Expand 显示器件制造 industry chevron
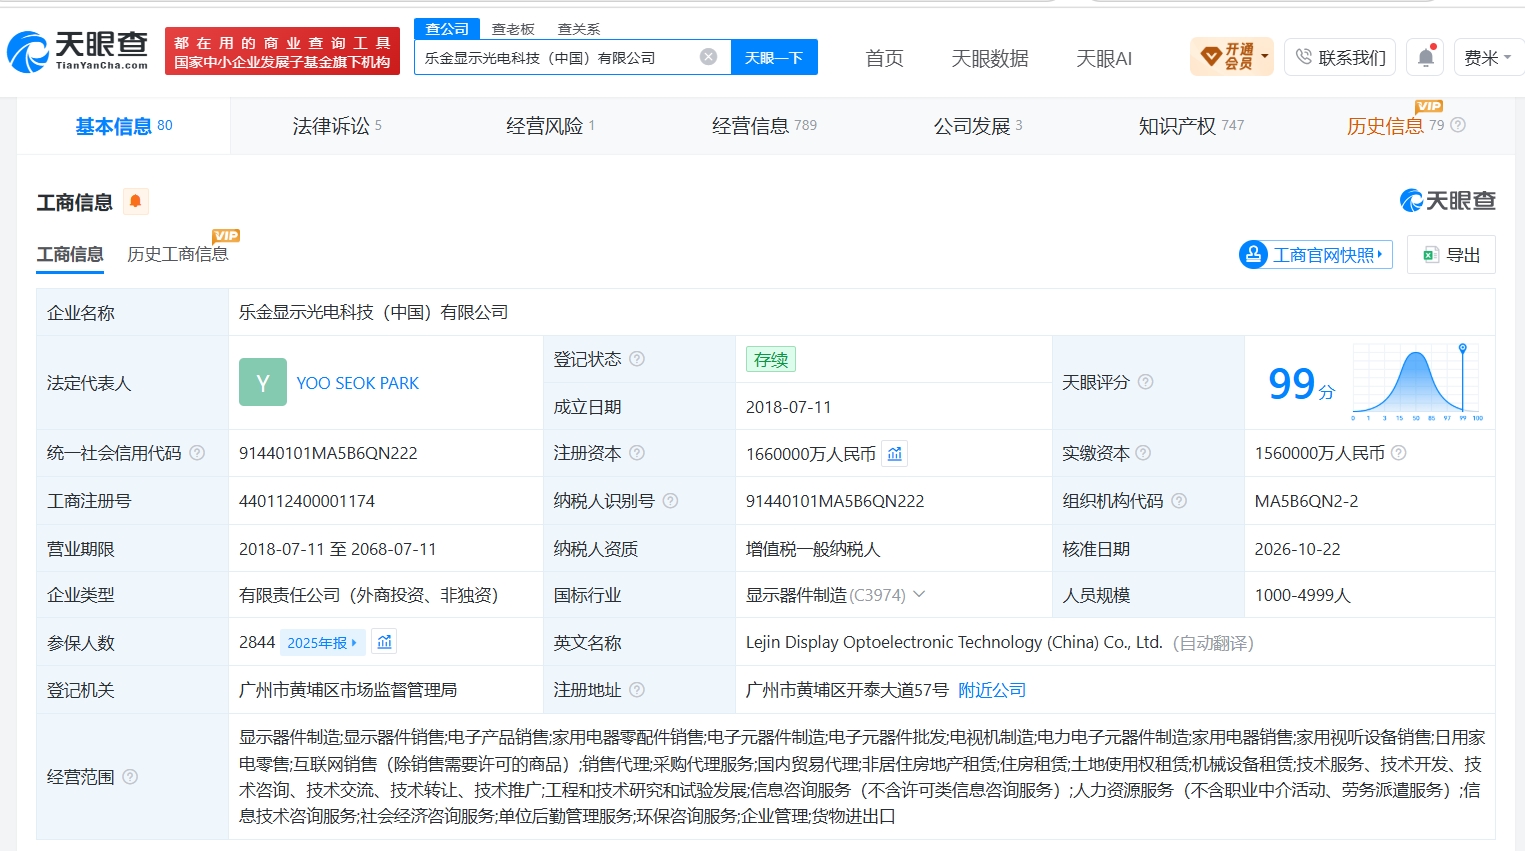This screenshot has height=851, width=1525. click(919, 594)
